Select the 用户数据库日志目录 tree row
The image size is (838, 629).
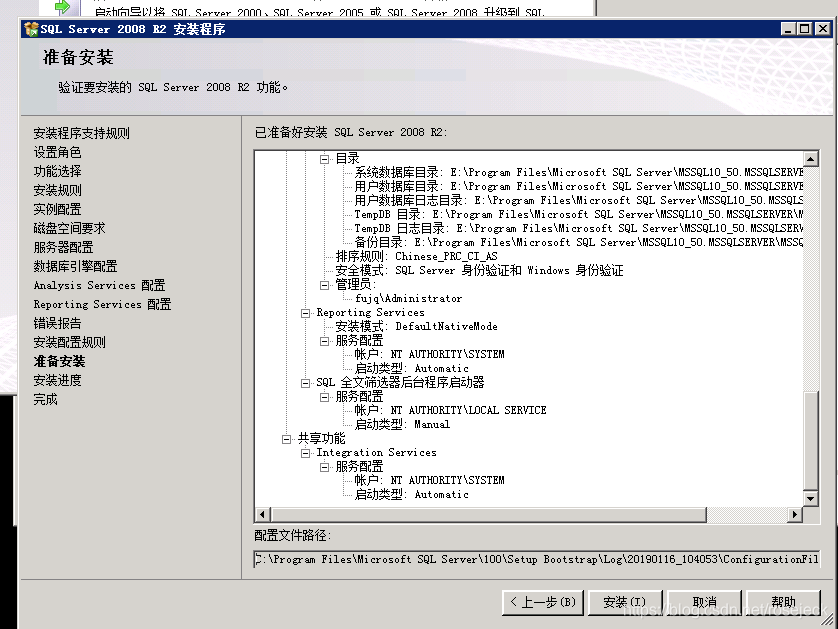coord(579,200)
